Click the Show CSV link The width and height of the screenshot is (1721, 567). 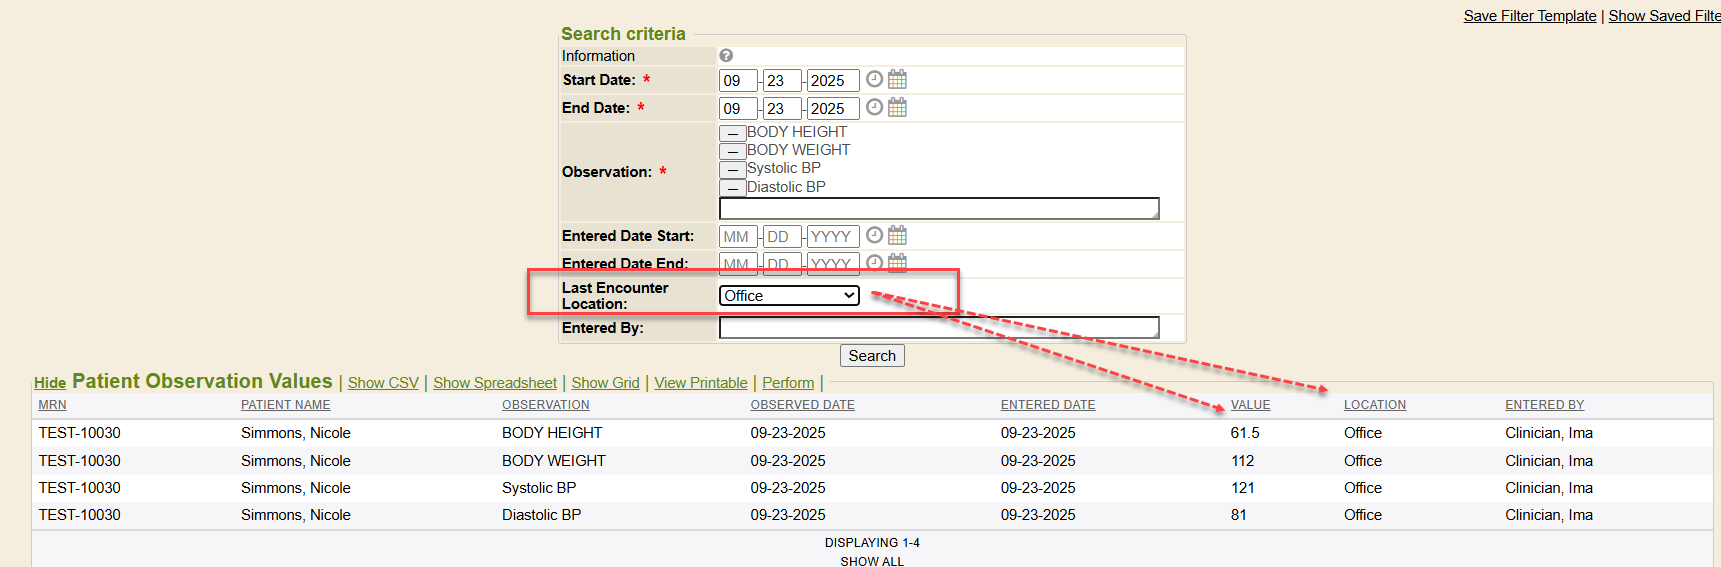pos(383,383)
